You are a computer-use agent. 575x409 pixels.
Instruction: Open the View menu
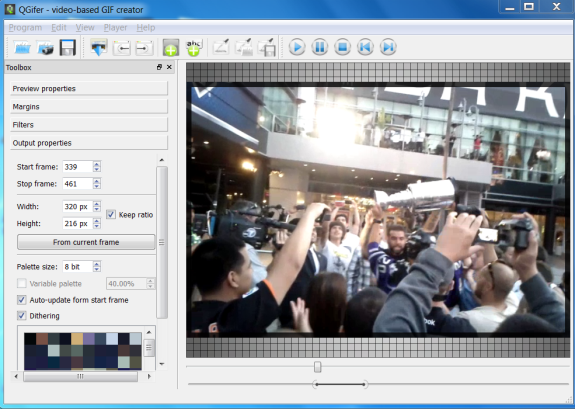pos(85,28)
